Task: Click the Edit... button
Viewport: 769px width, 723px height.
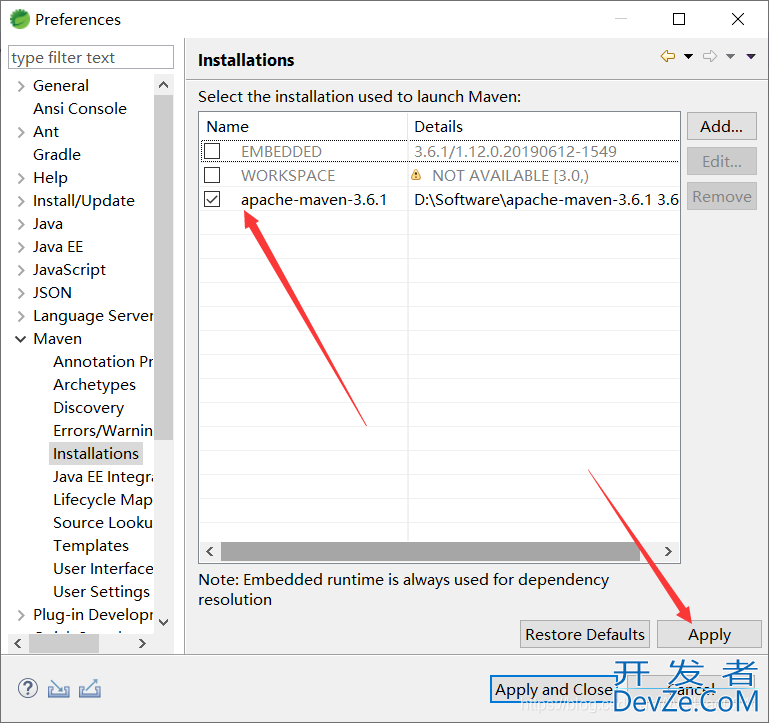Action: (721, 161)
